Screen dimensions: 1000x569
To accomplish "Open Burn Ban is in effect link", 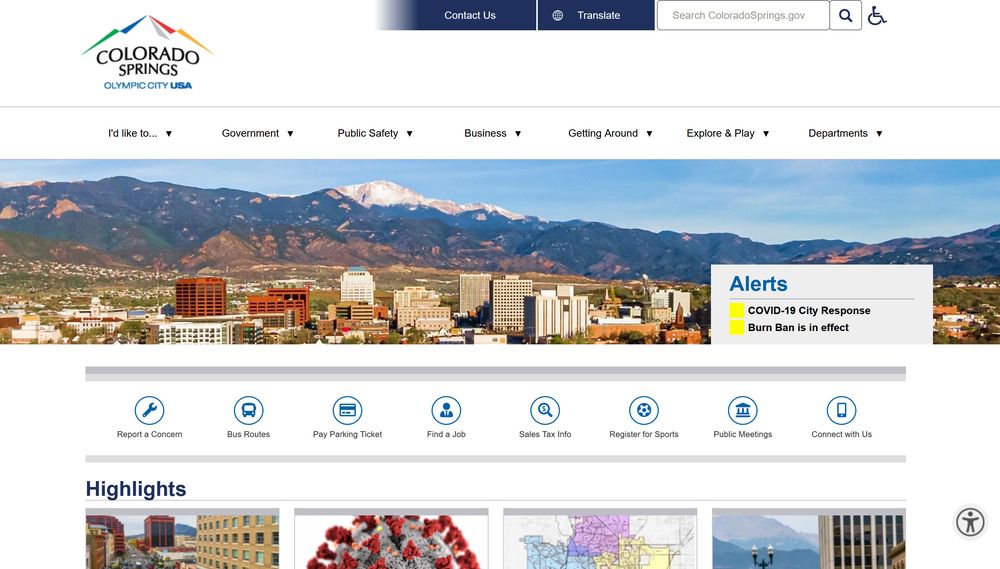I will (798, 327).
